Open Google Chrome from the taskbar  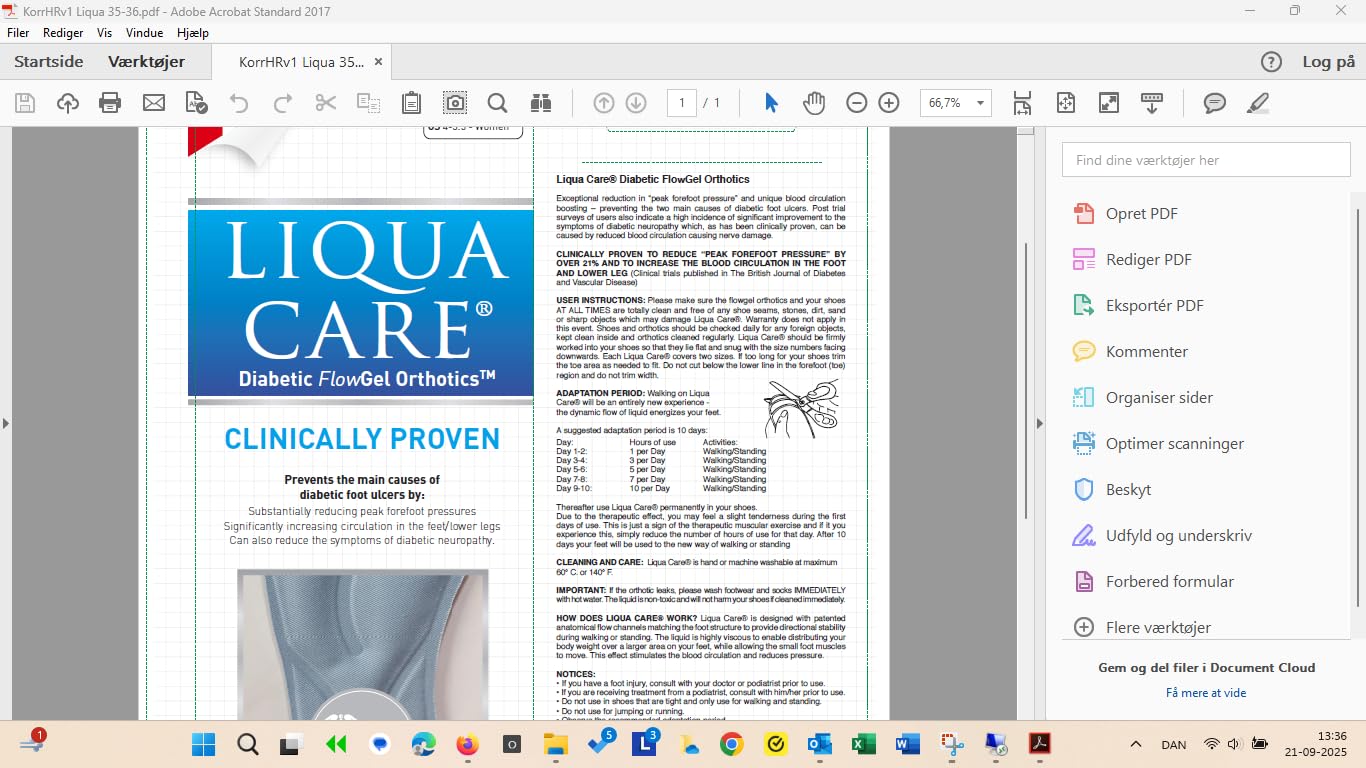click(x=731, y=744)
